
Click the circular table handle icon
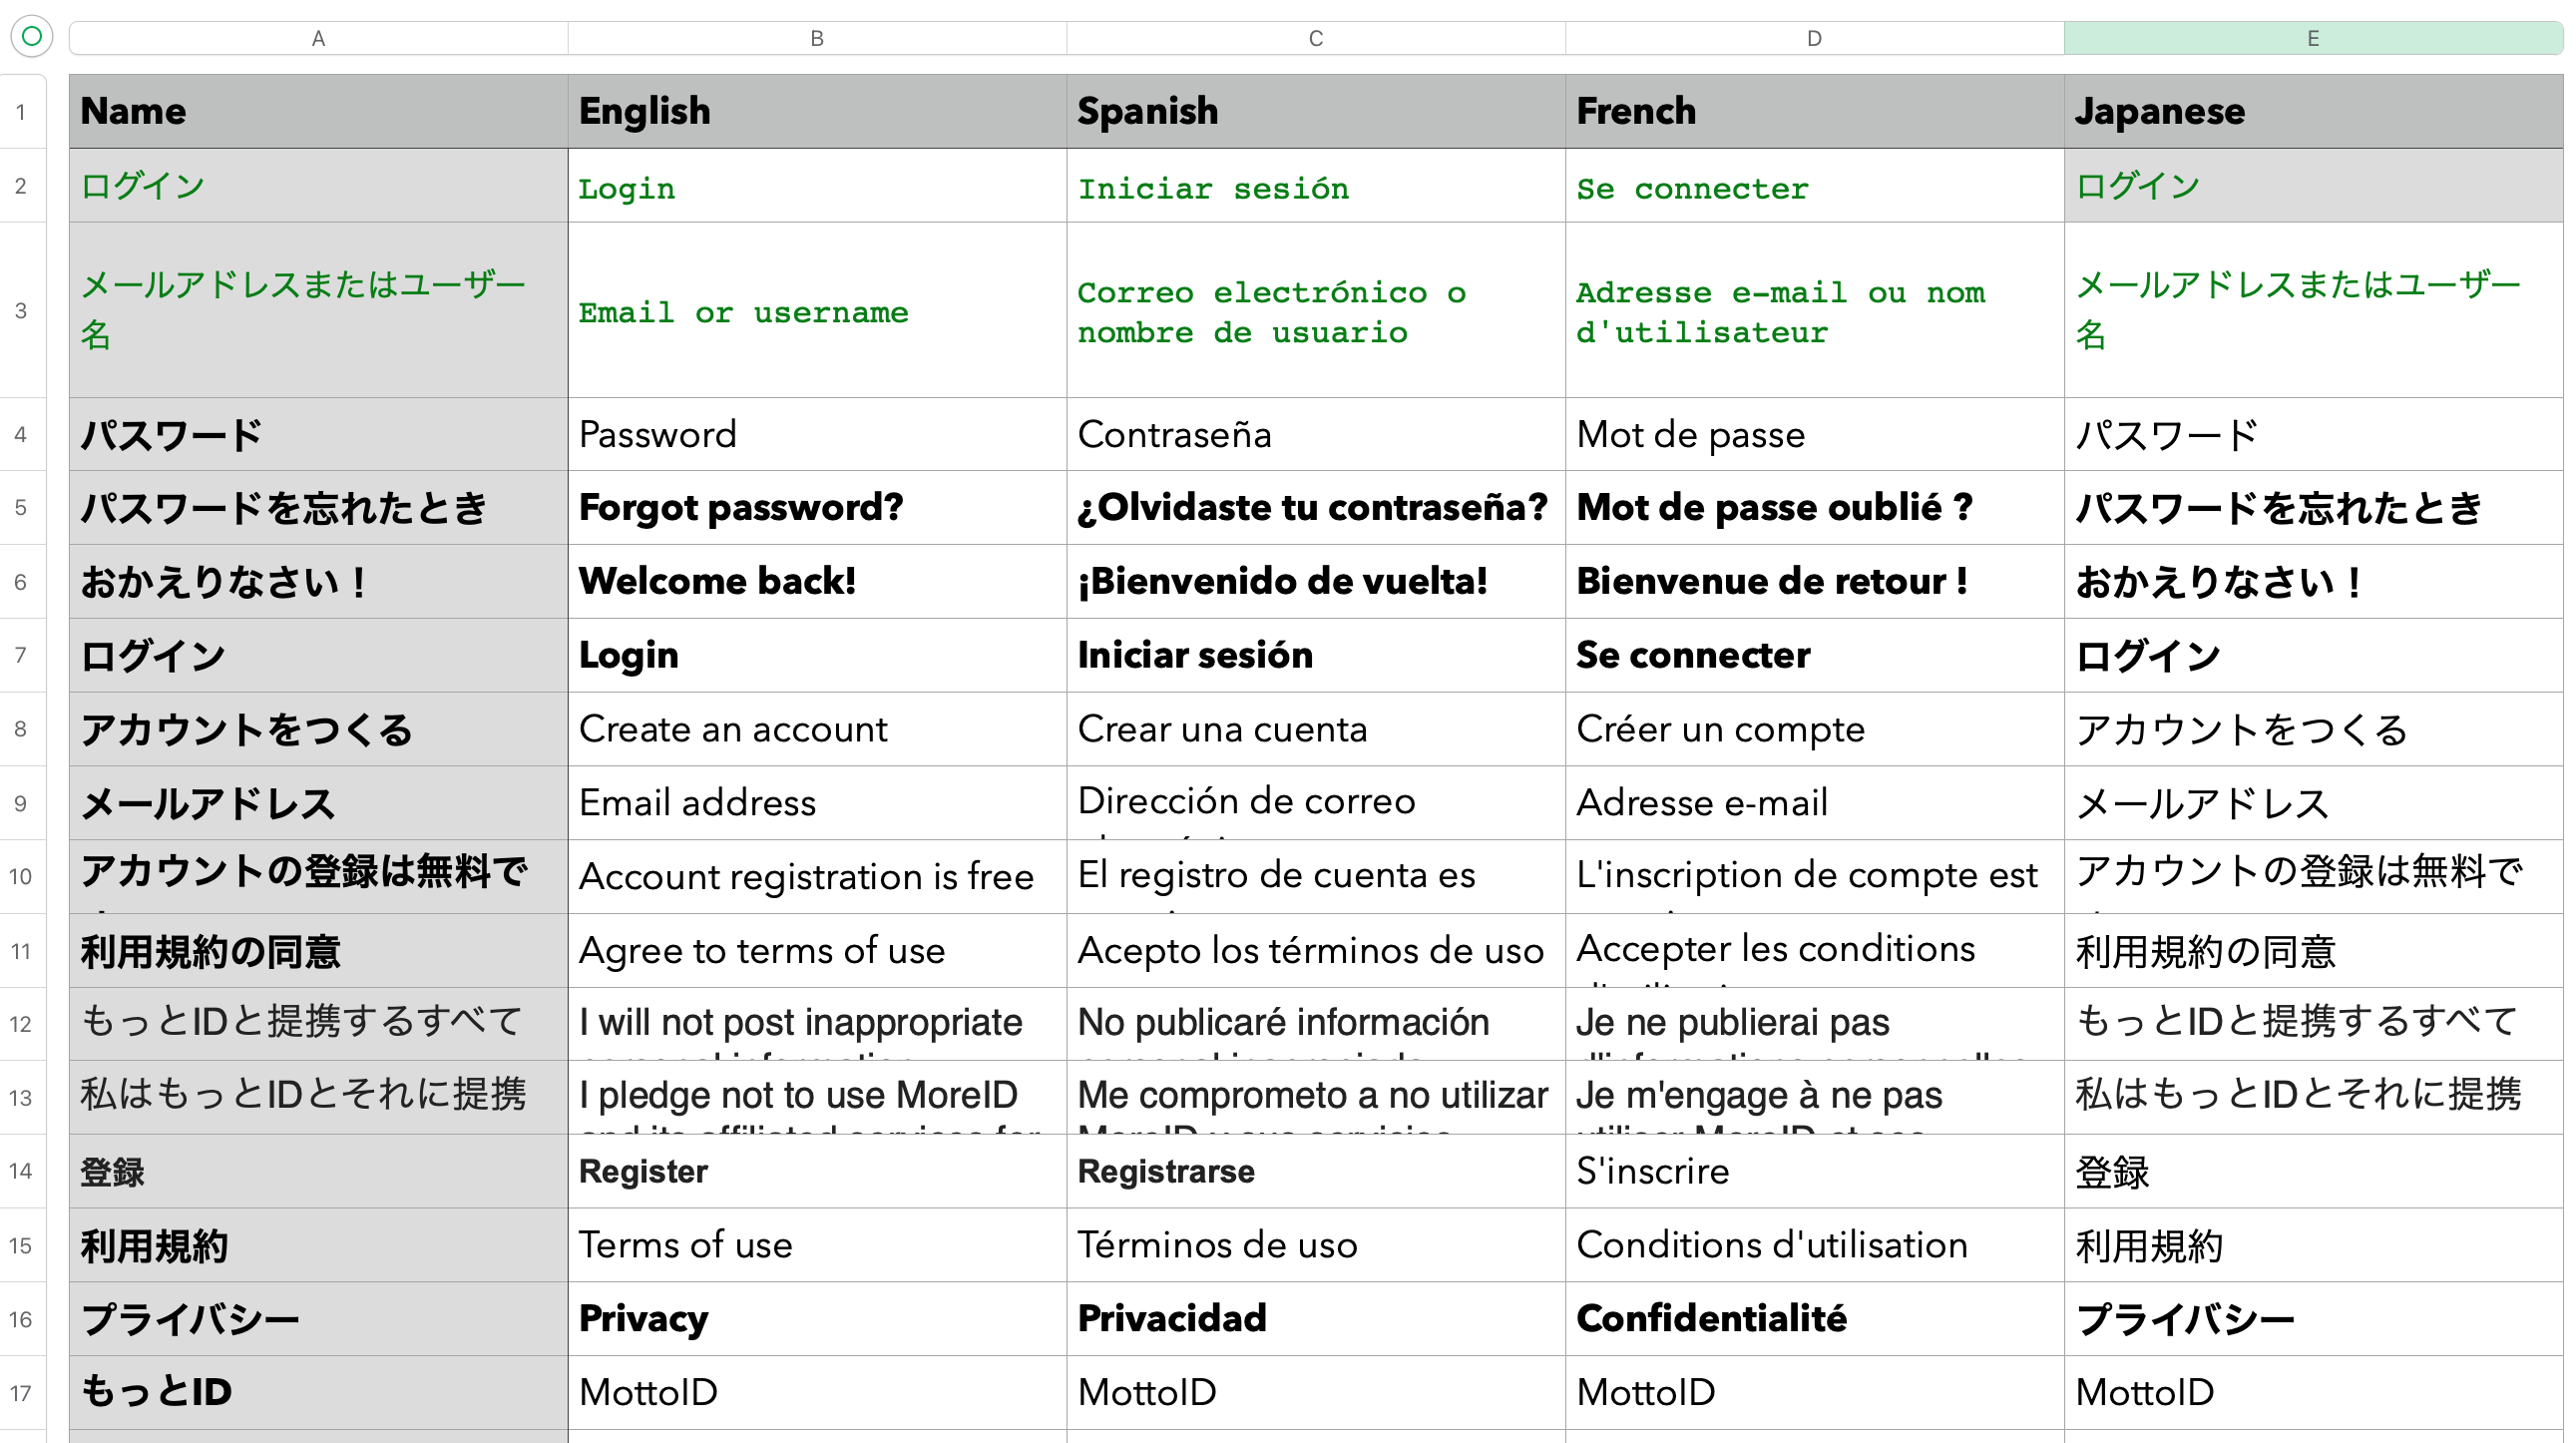coord(31,37)
